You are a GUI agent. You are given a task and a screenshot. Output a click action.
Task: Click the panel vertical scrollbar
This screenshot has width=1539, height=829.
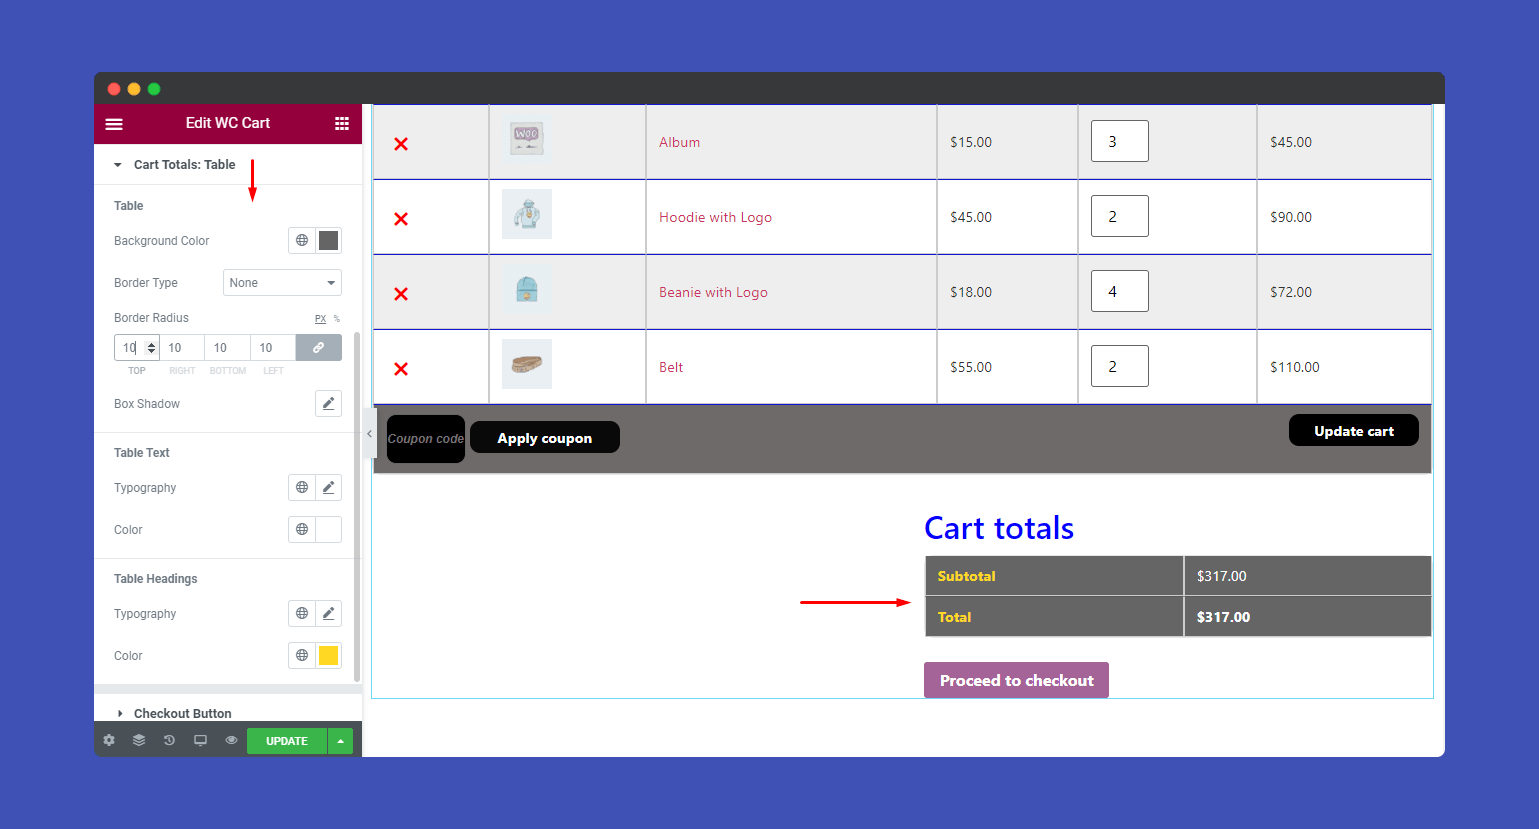(357, 508)
